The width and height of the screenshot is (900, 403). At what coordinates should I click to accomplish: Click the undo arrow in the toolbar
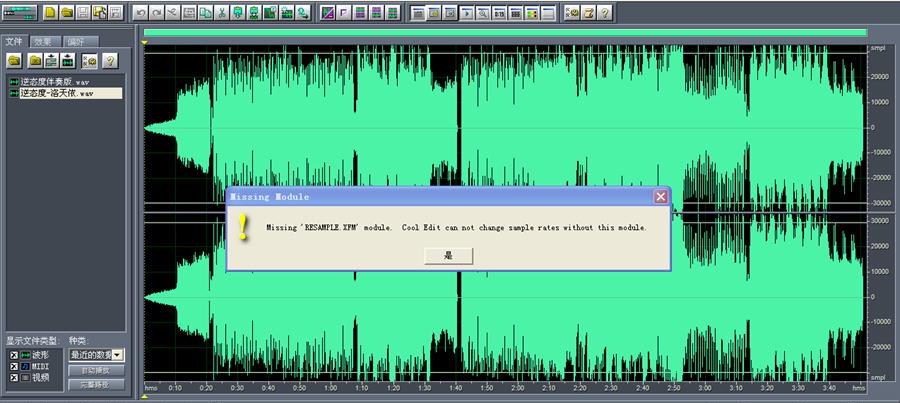coord(140,12)
